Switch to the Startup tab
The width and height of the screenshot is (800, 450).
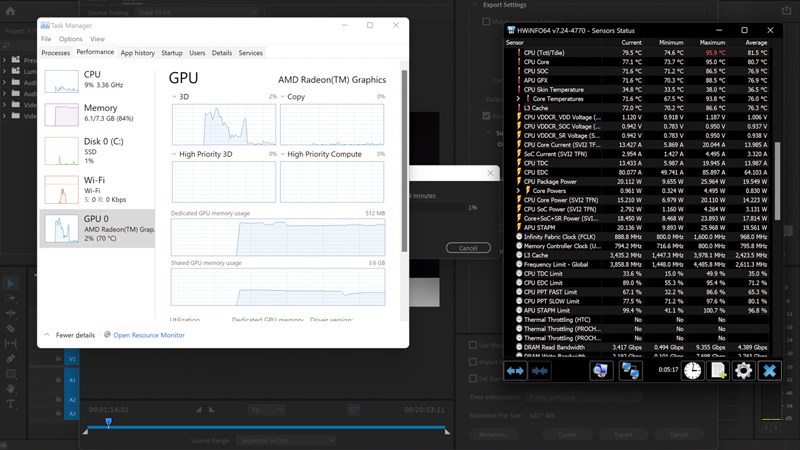click(172, 52)
